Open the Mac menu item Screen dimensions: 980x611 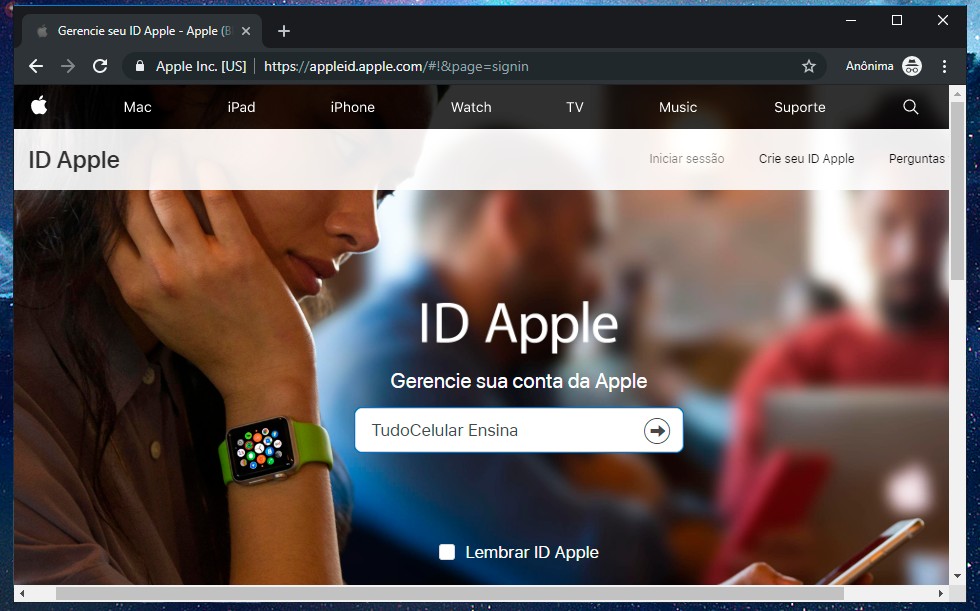tap(138, 107)
